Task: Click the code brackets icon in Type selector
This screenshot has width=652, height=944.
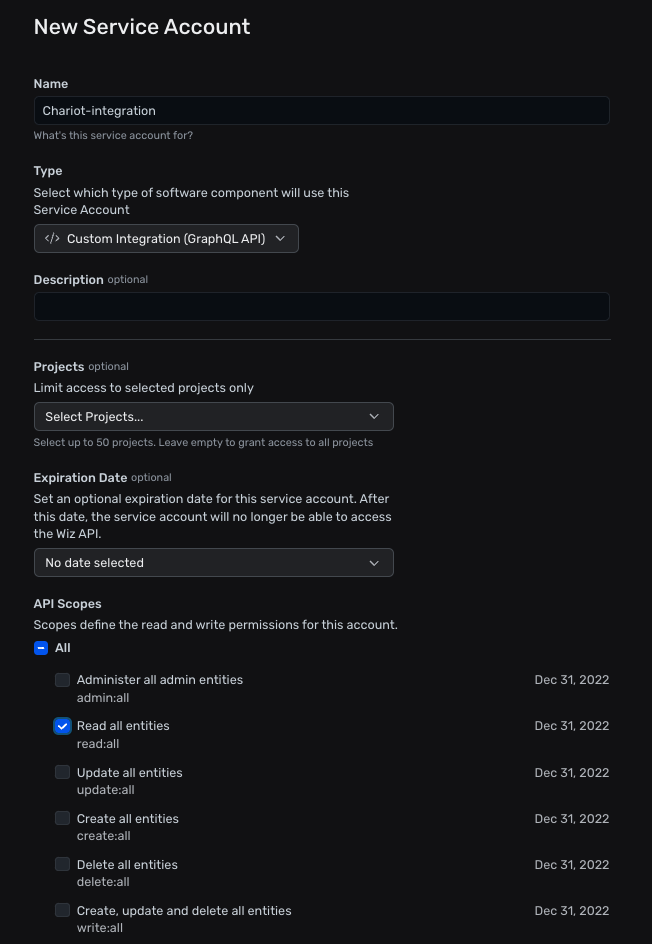Action: coord(52,238)
